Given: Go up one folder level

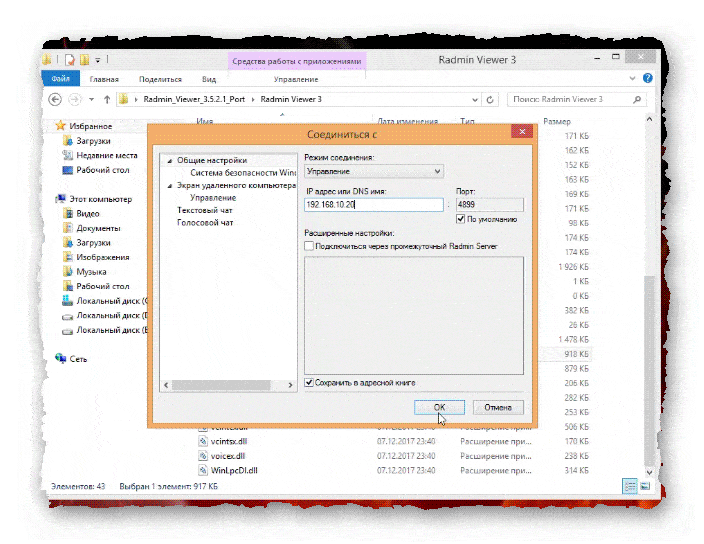Looking at the screenshot, I should click(107, 99).
